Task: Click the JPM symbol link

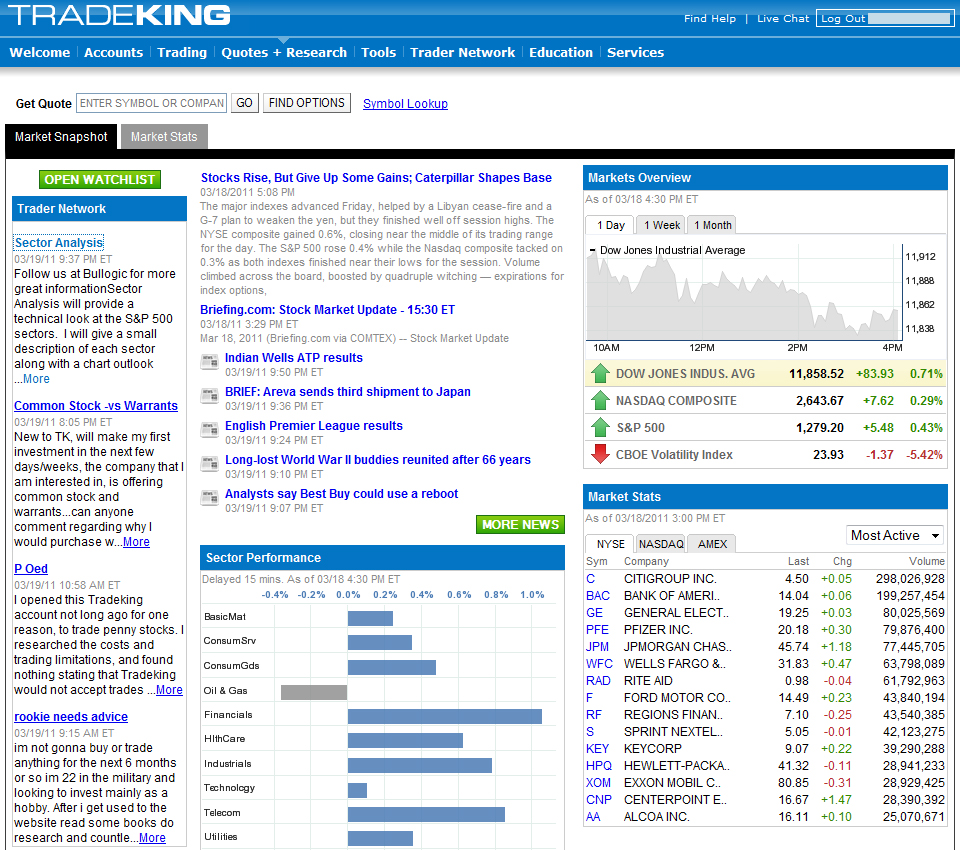Action: point(598,647)
